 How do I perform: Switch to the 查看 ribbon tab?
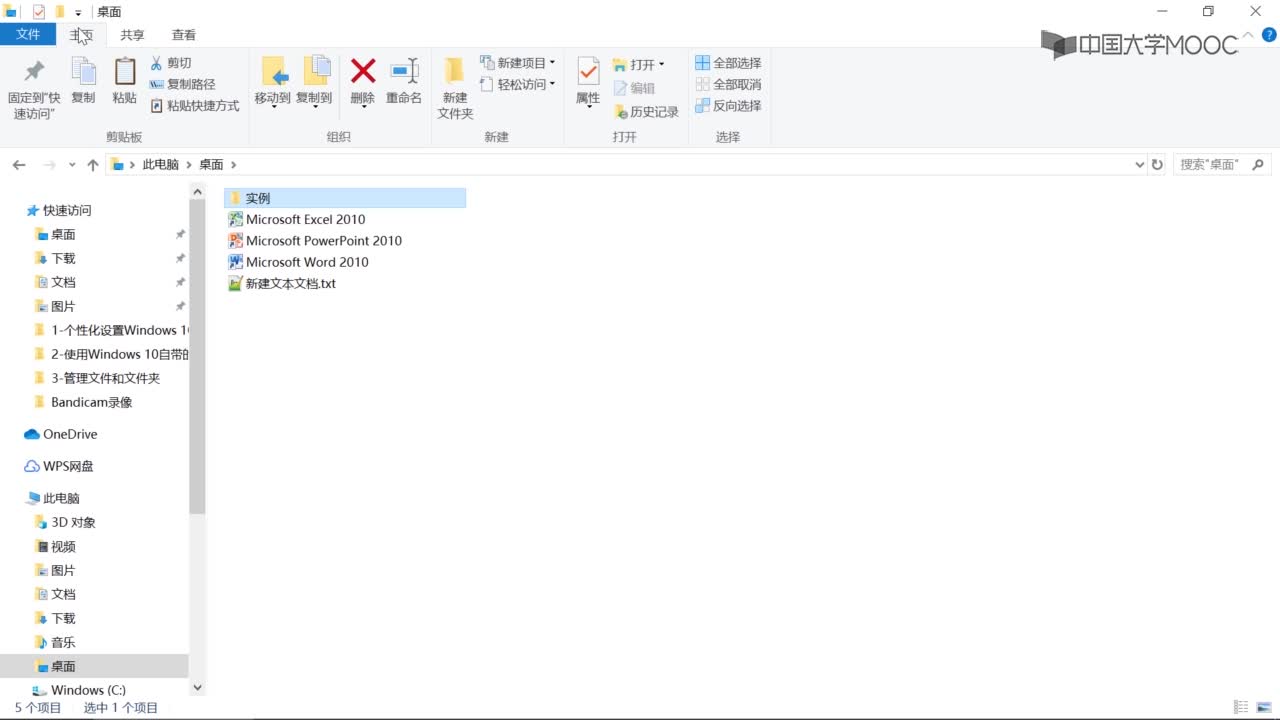coord(184,34)
